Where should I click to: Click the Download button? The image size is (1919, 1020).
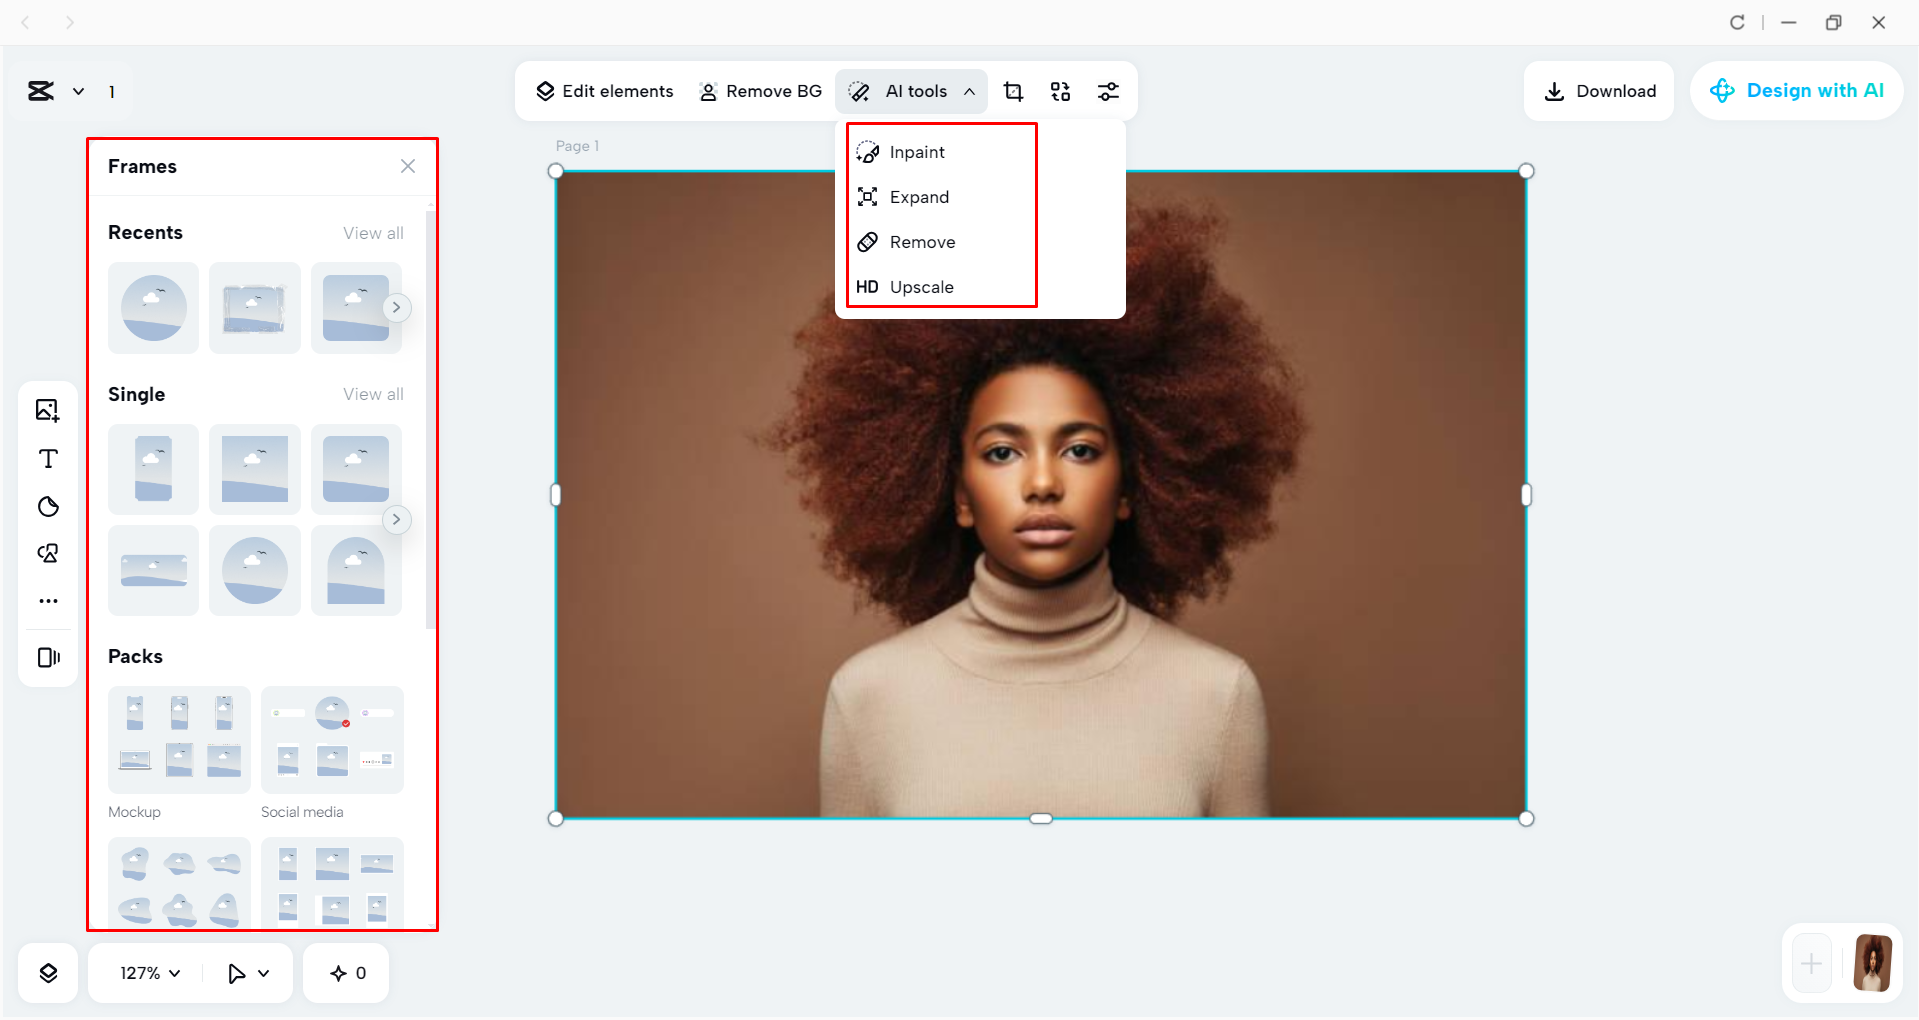pos(1598,91)
